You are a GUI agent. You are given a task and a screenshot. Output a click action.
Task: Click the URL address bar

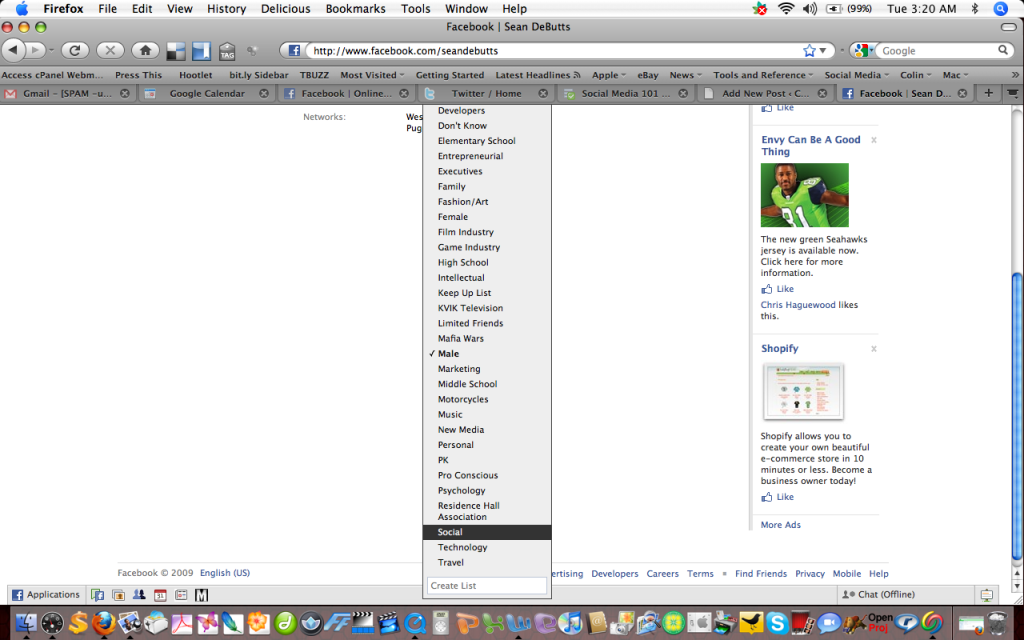click(x=555, y=50)
